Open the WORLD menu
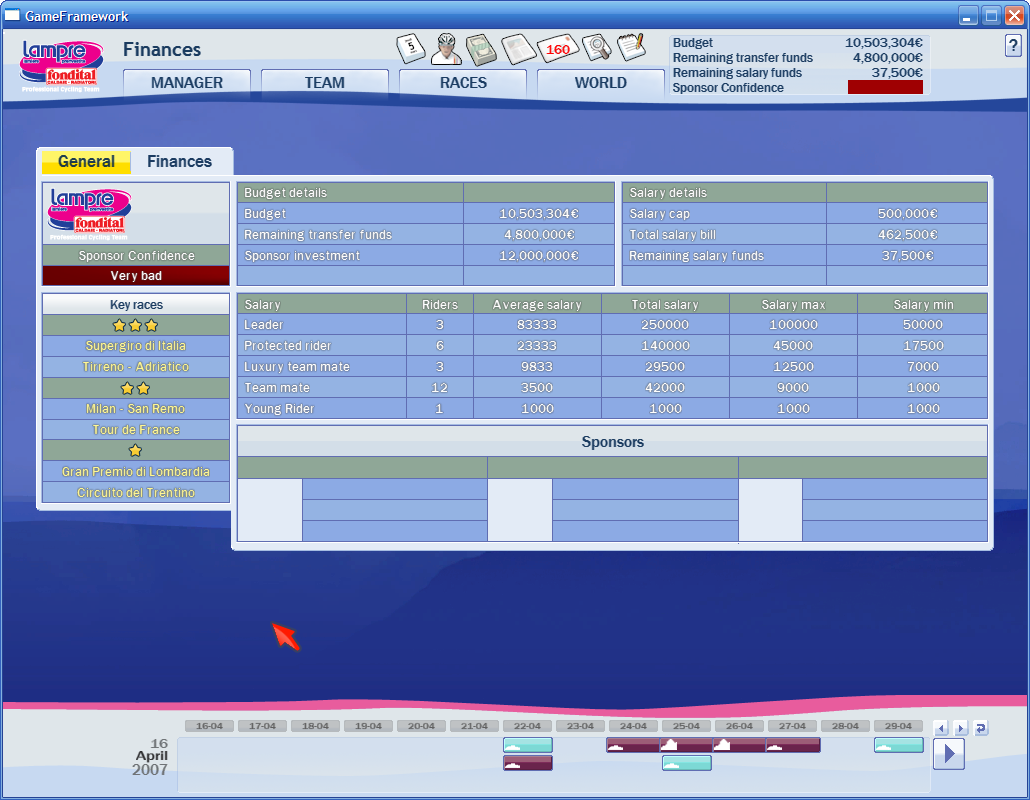Screen dimensions: 1030x800 601,83
